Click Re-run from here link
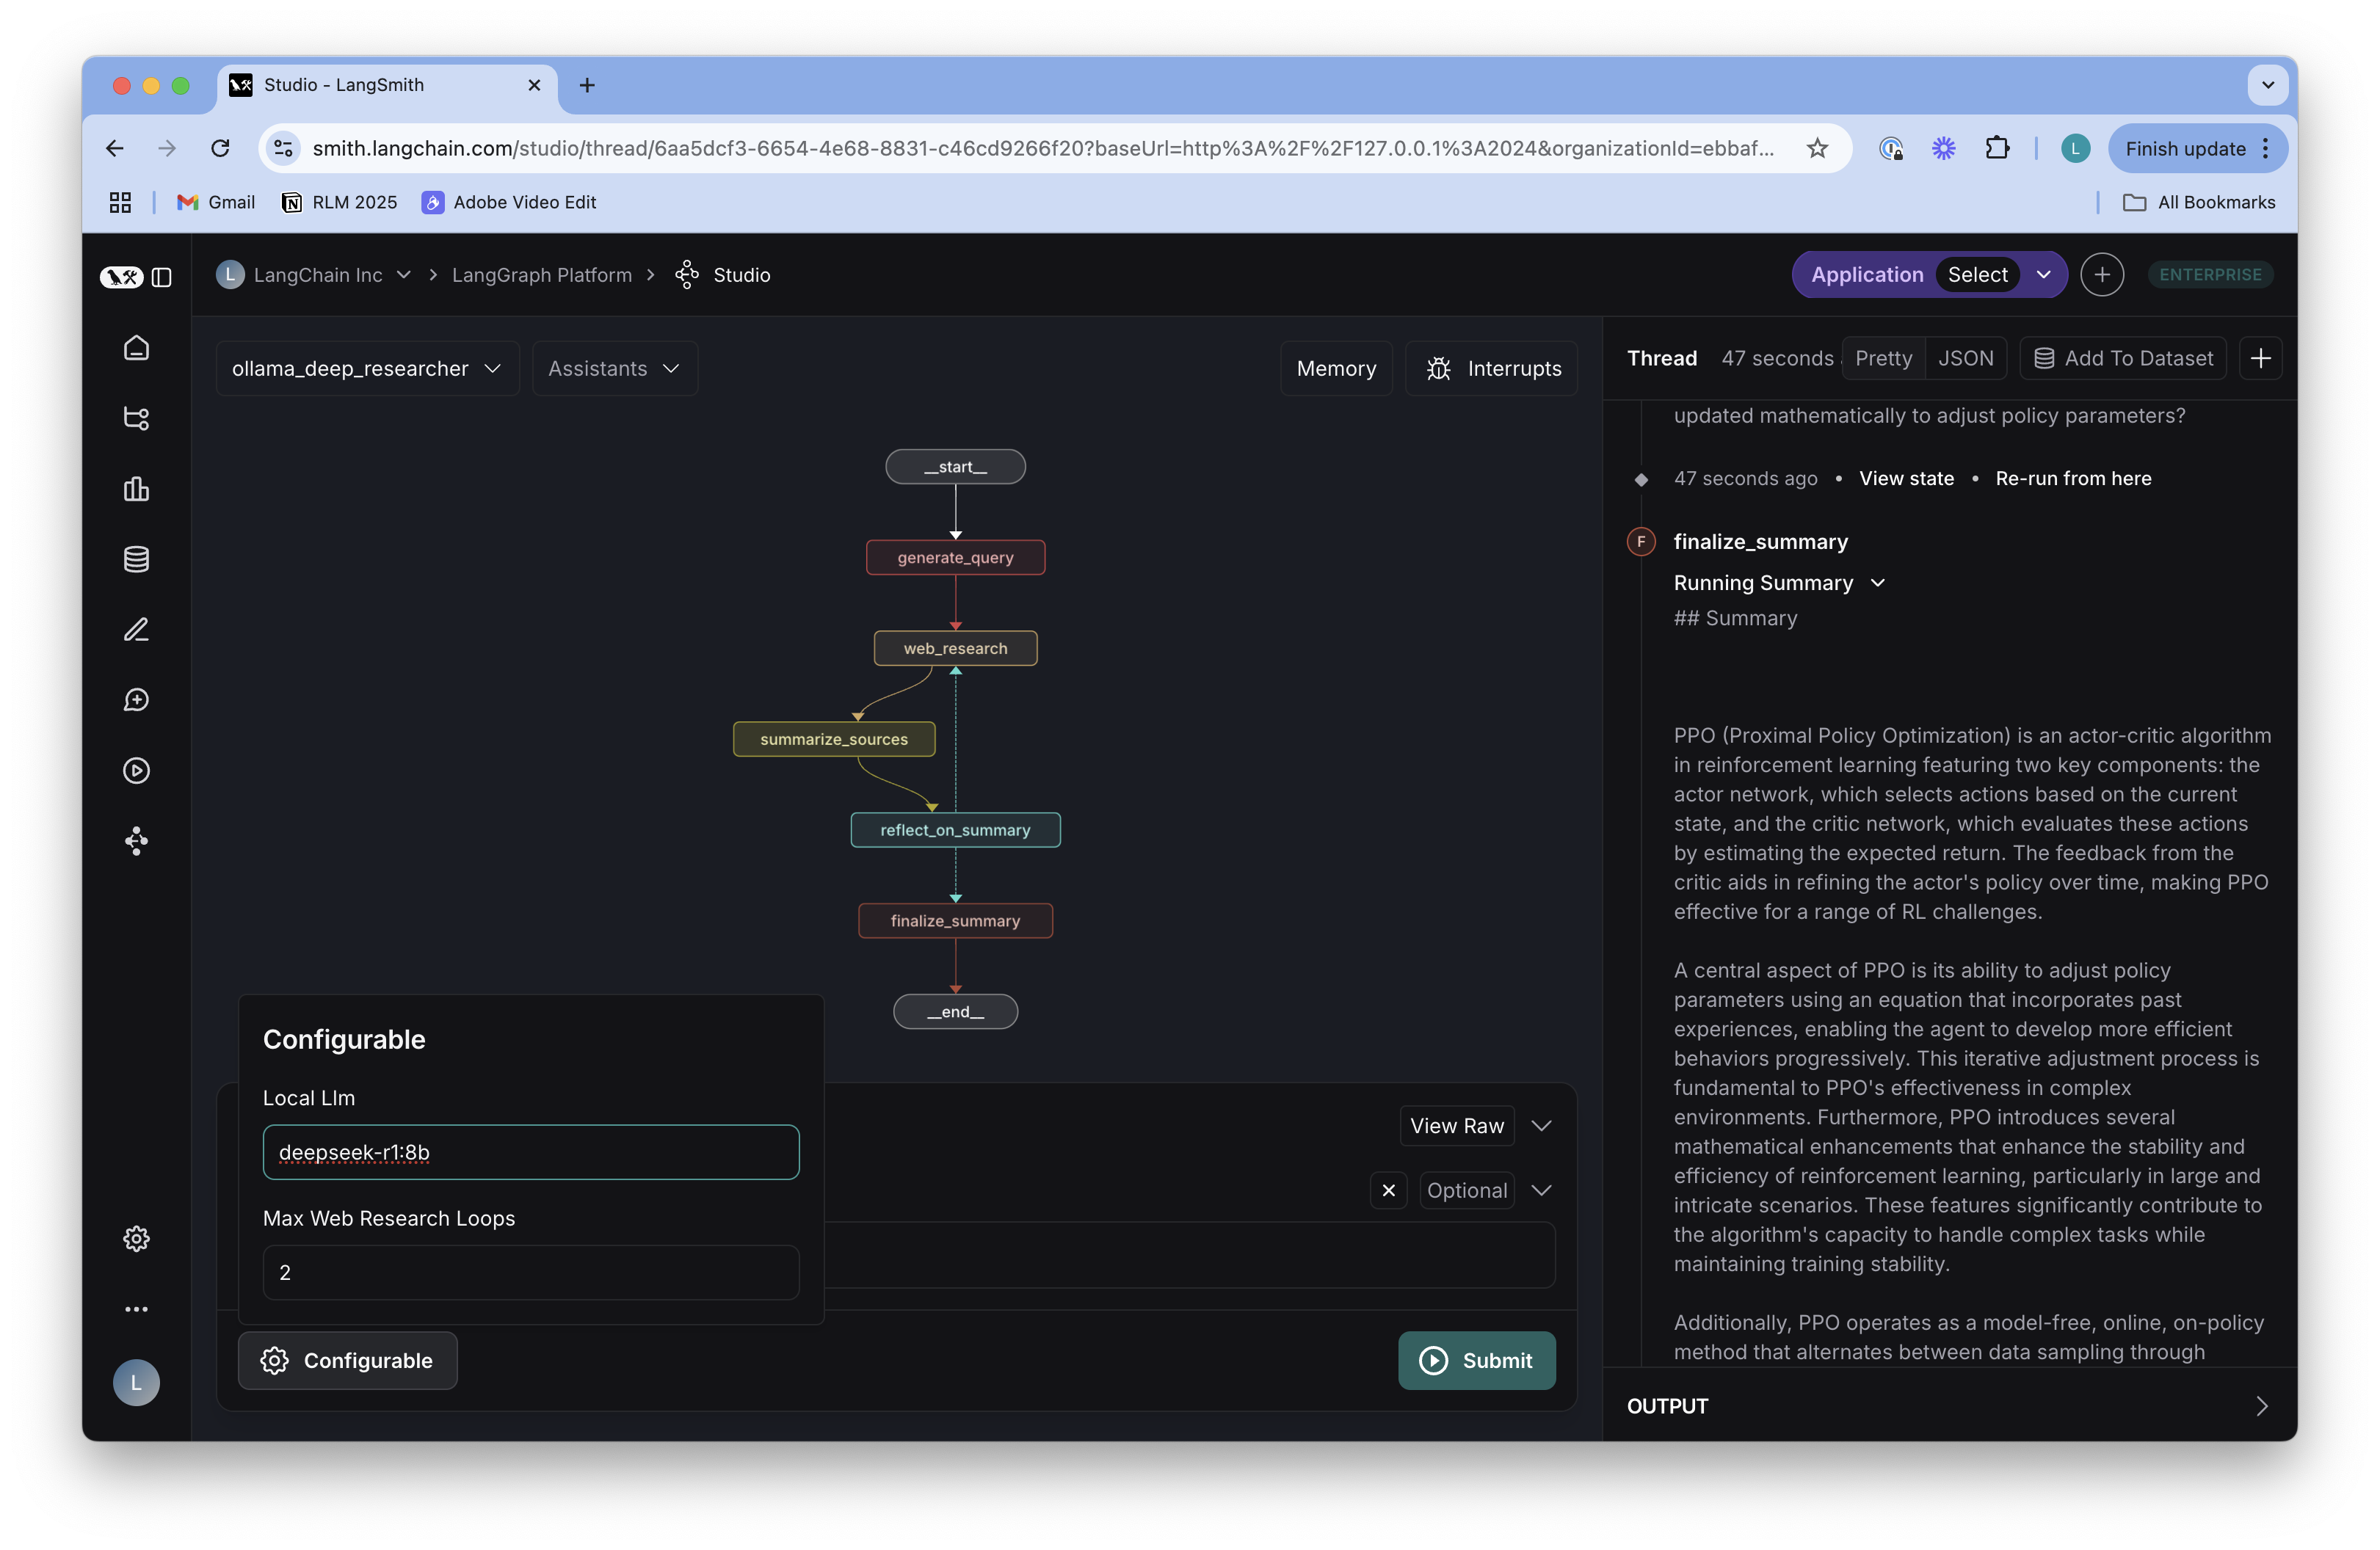The width and height of the screenshot is (2380, 1550). pos(2073,478)
